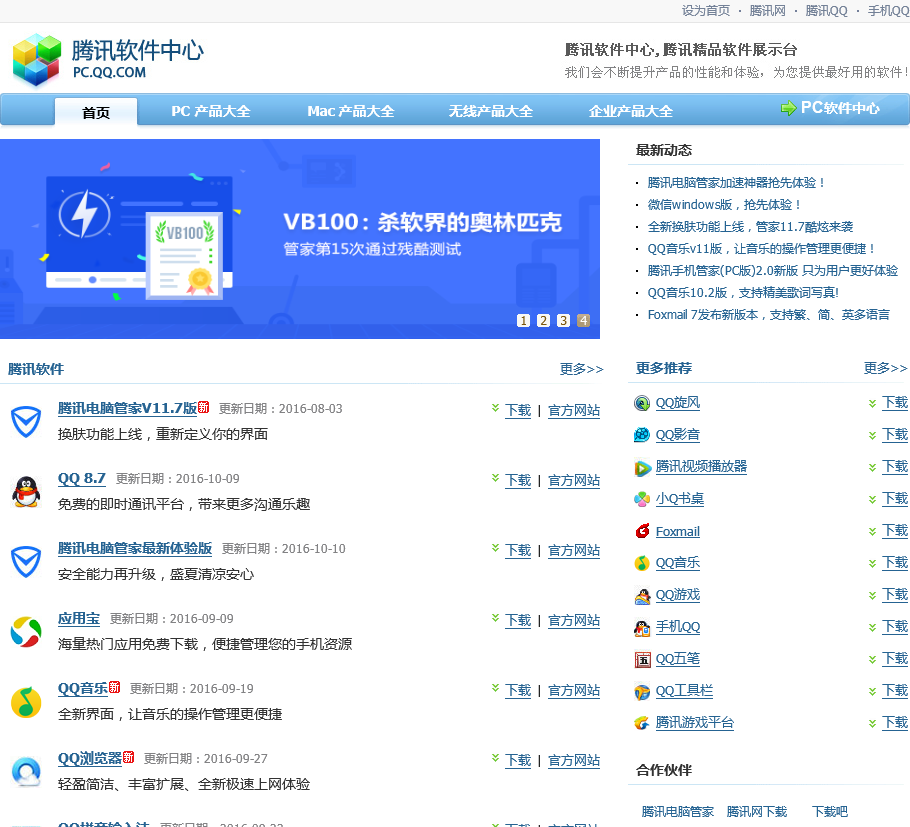
Task: Open news 微信windows版，抢先体验！
Action: tap(724, 205)
